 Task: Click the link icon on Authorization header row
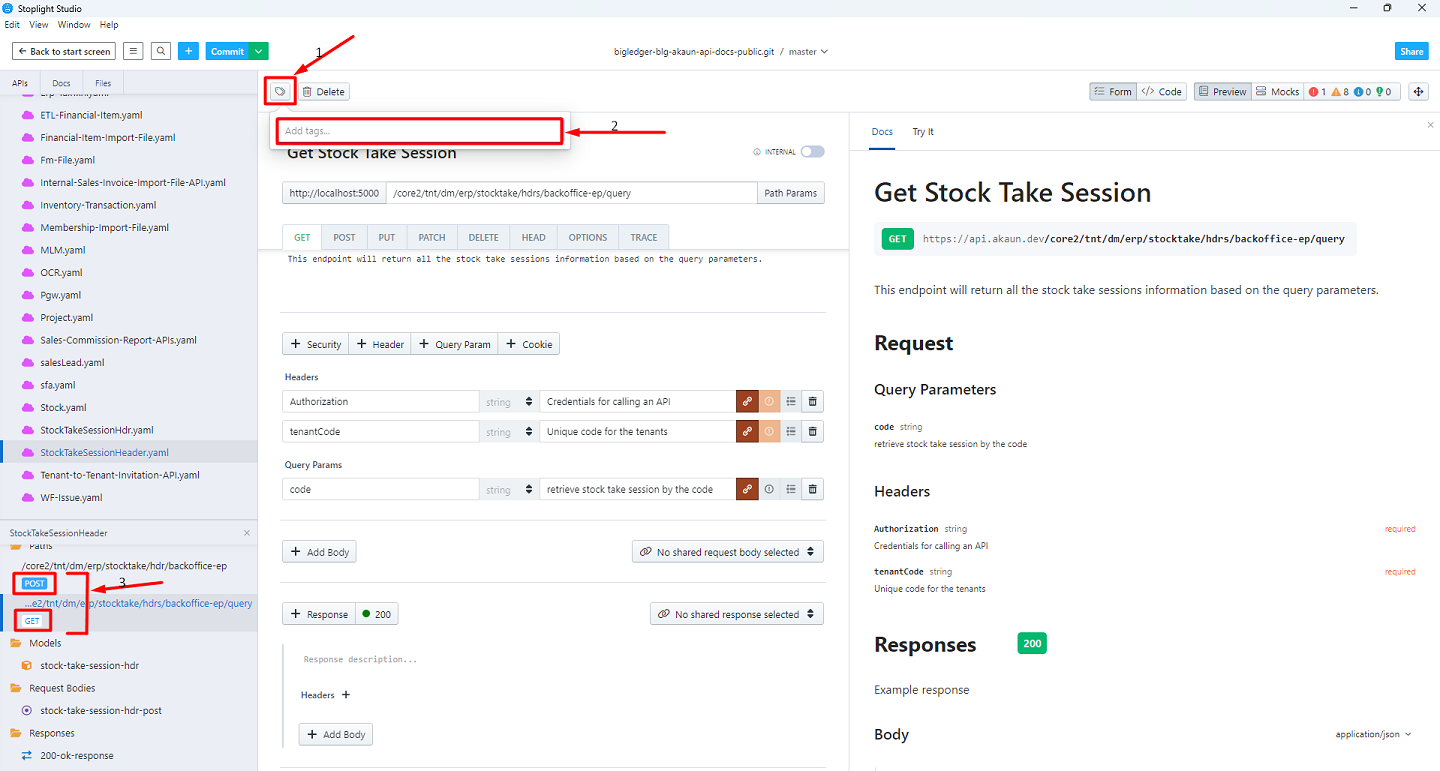coord(747,401)
